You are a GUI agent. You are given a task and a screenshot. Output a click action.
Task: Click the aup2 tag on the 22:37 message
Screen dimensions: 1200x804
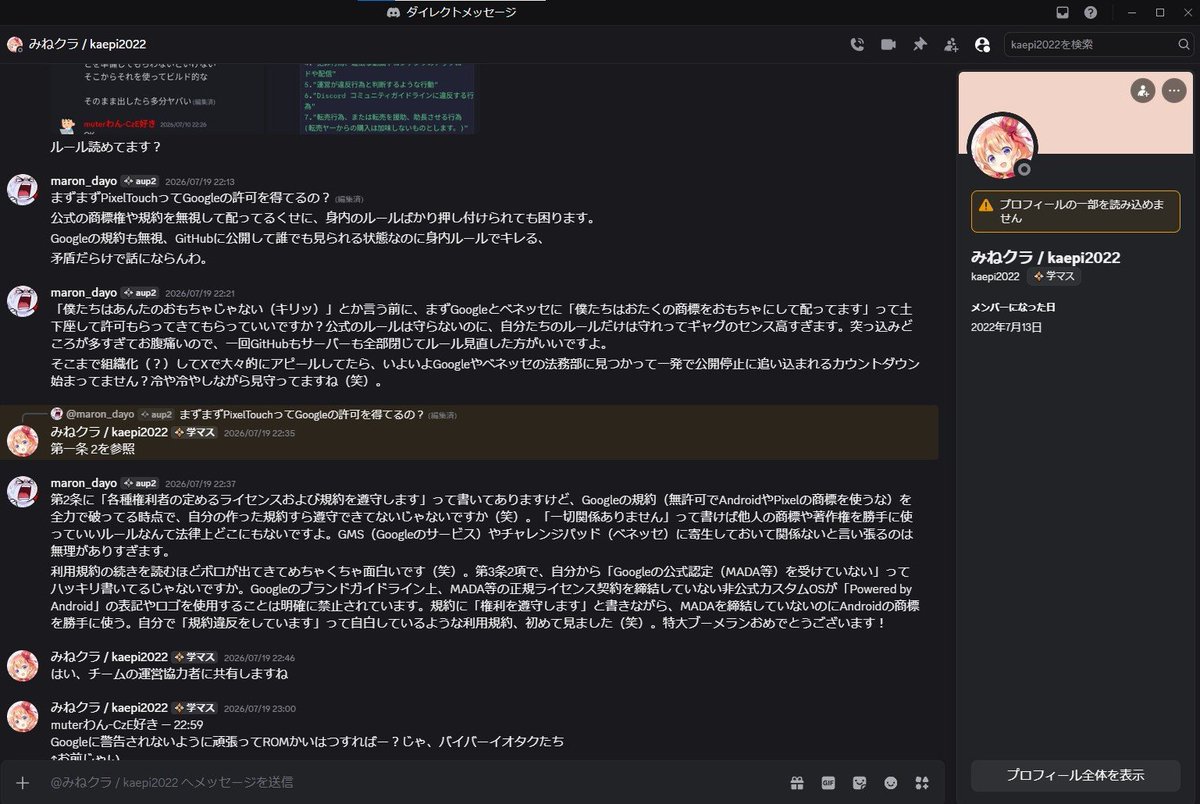click(140, 483)
